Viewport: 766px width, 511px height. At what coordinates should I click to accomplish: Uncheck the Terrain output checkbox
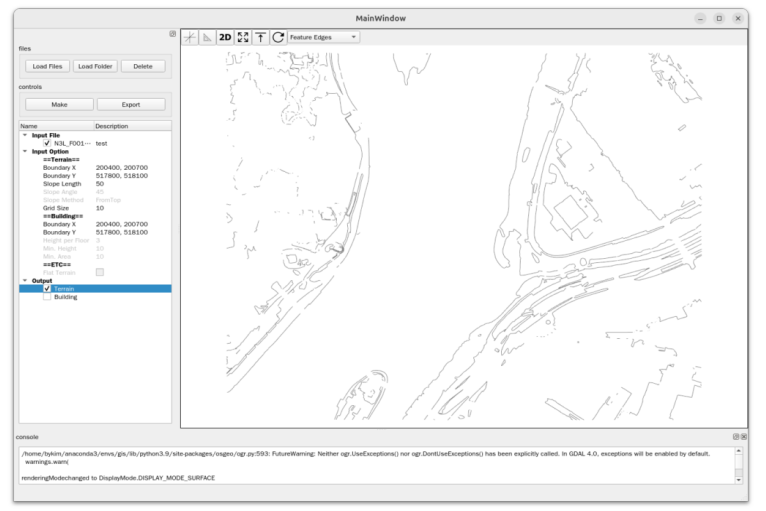47,289
